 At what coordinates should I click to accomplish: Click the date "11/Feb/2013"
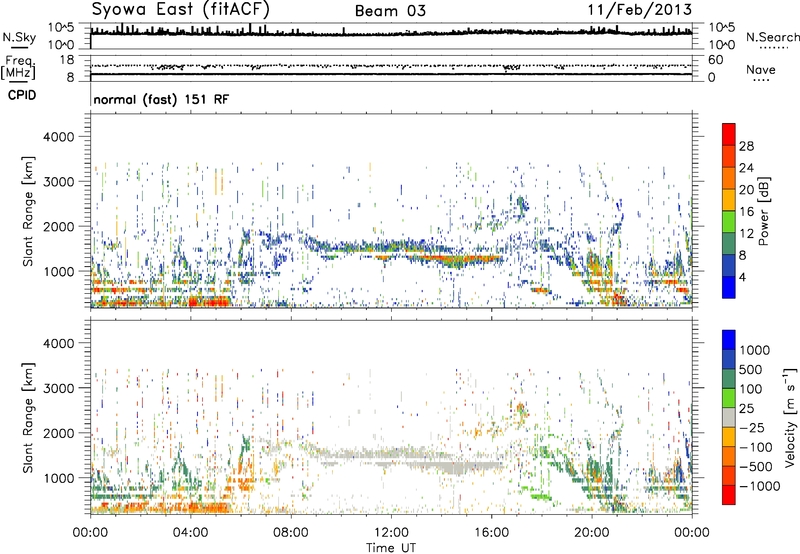coord(640,10)
